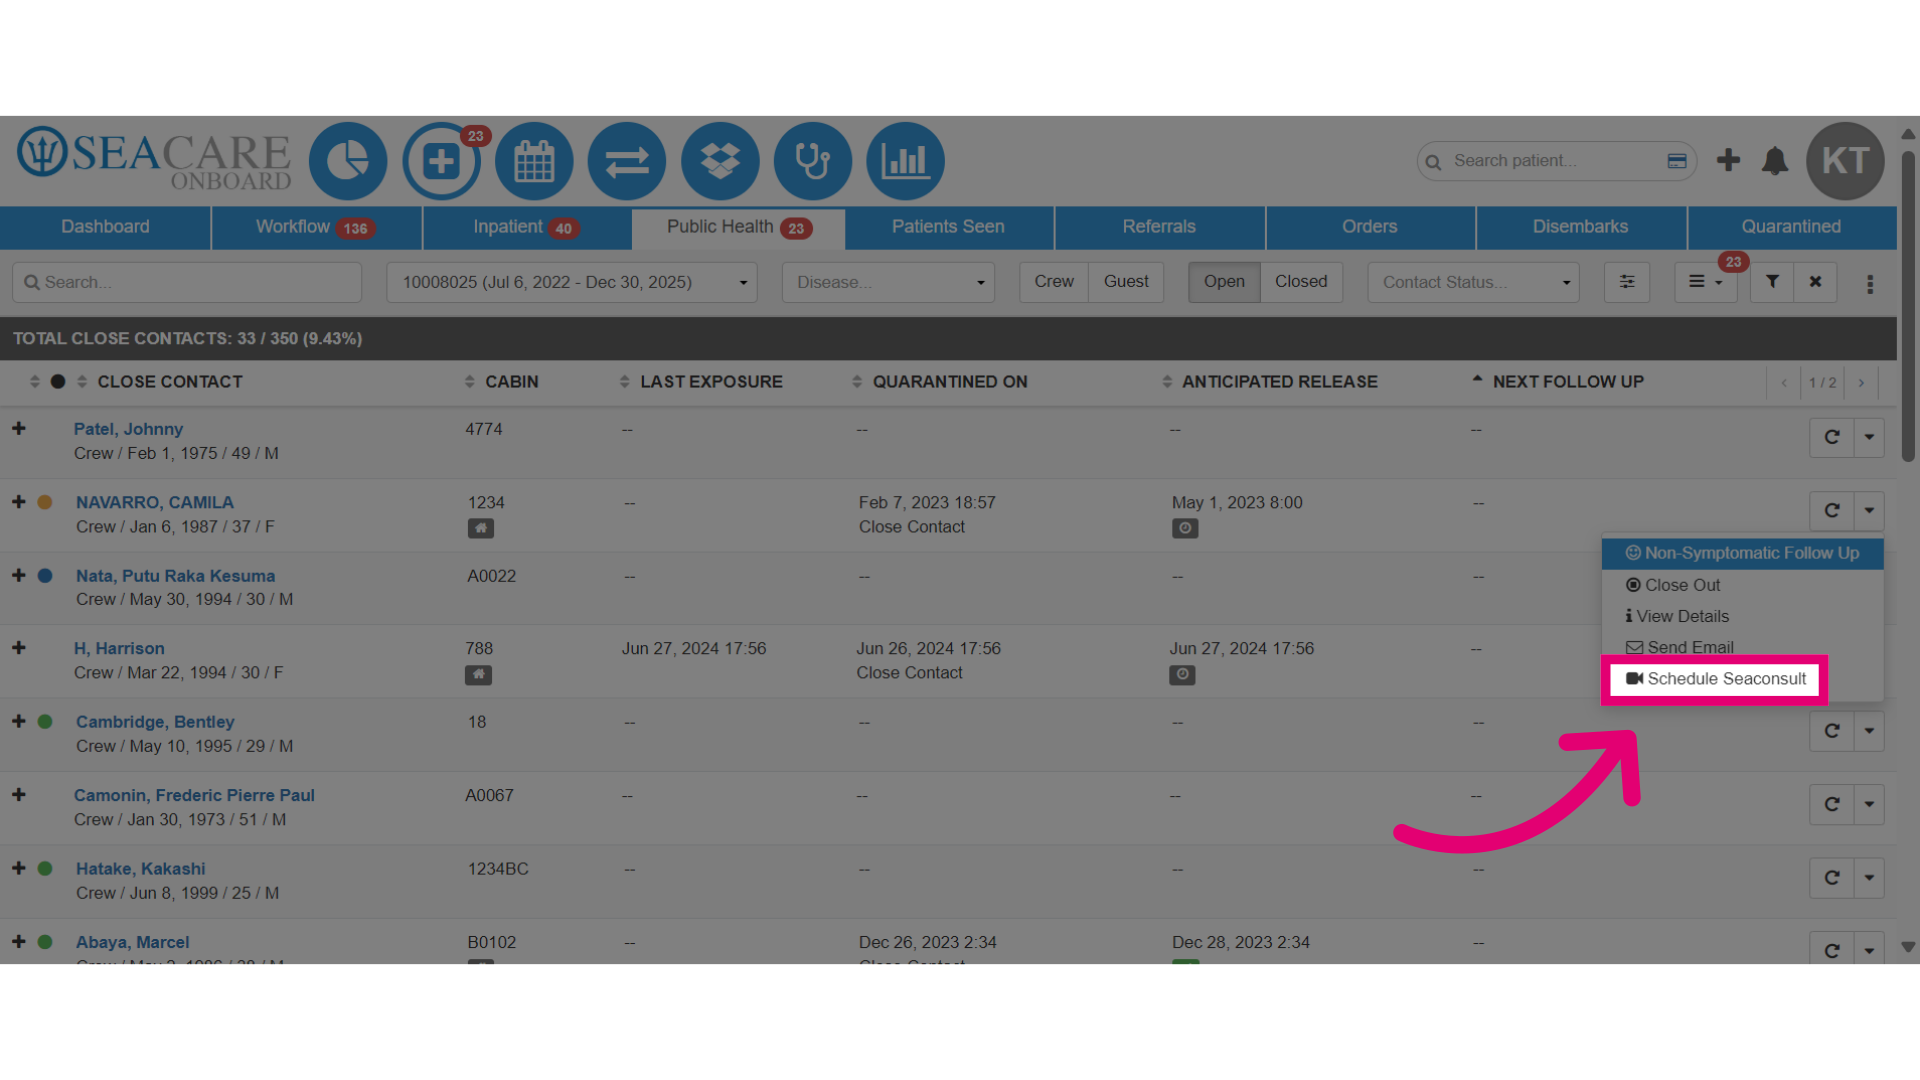Refresh Patel, Johnny row
This screenshot has height=1080, width=1920.
1832,437
